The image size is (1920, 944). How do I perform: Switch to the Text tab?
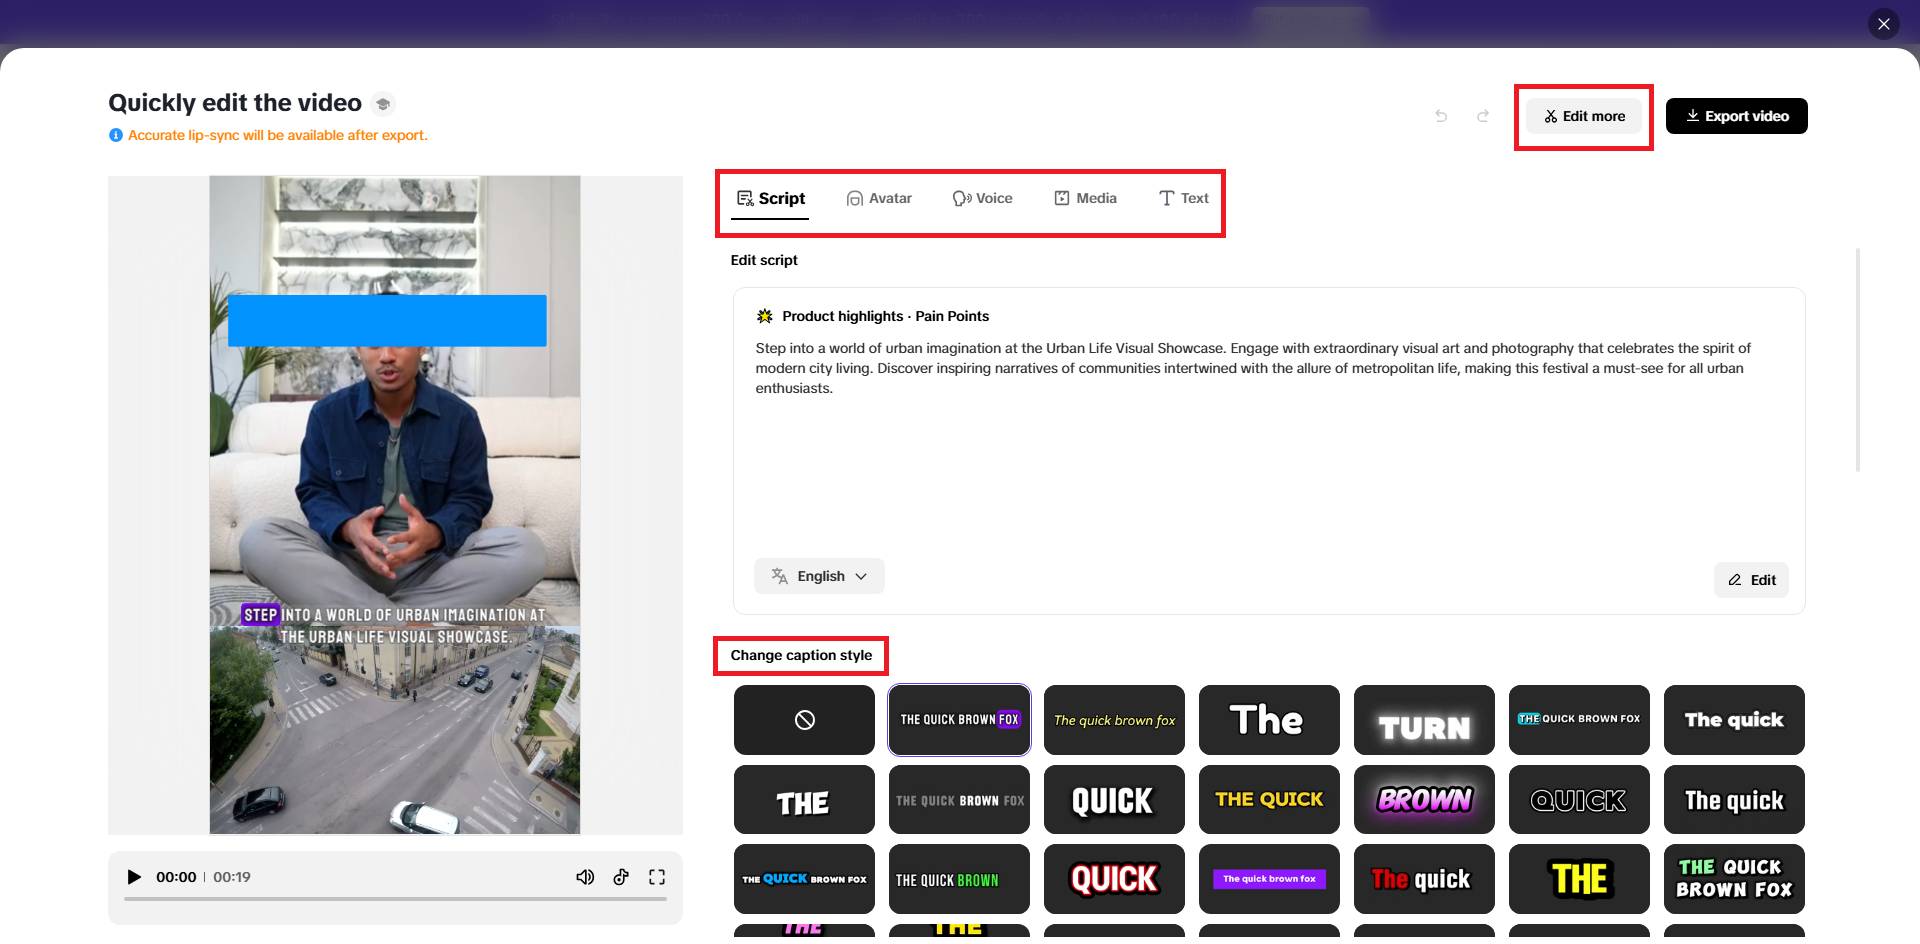[1184, 198]
